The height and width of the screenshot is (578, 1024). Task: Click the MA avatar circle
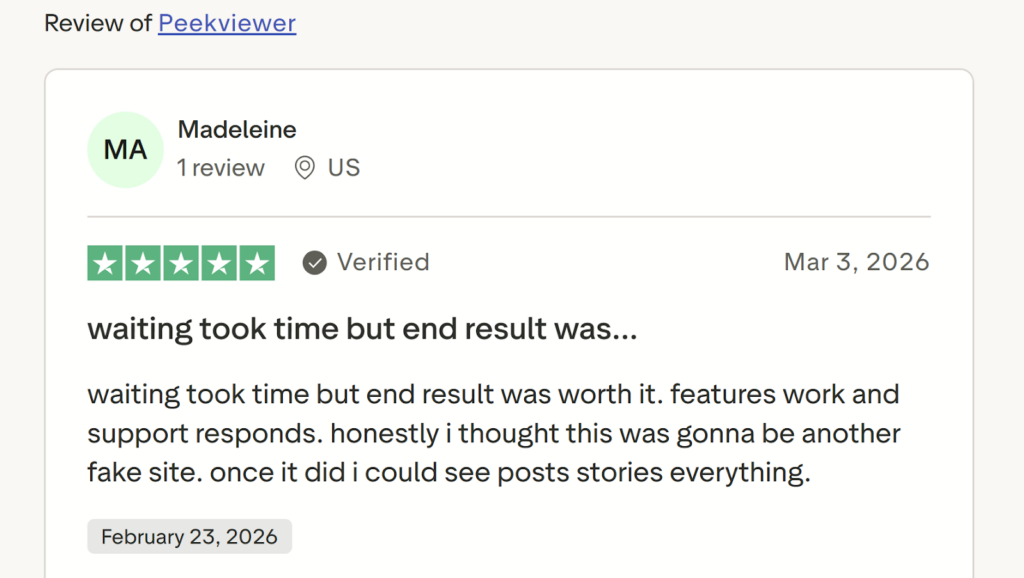point(125,149)
